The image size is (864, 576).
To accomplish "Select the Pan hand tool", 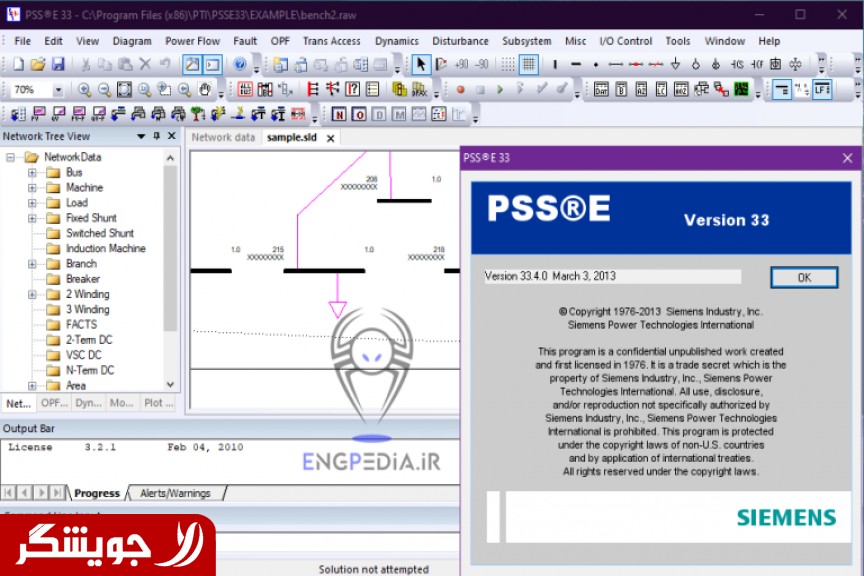I will pos(204,90).
